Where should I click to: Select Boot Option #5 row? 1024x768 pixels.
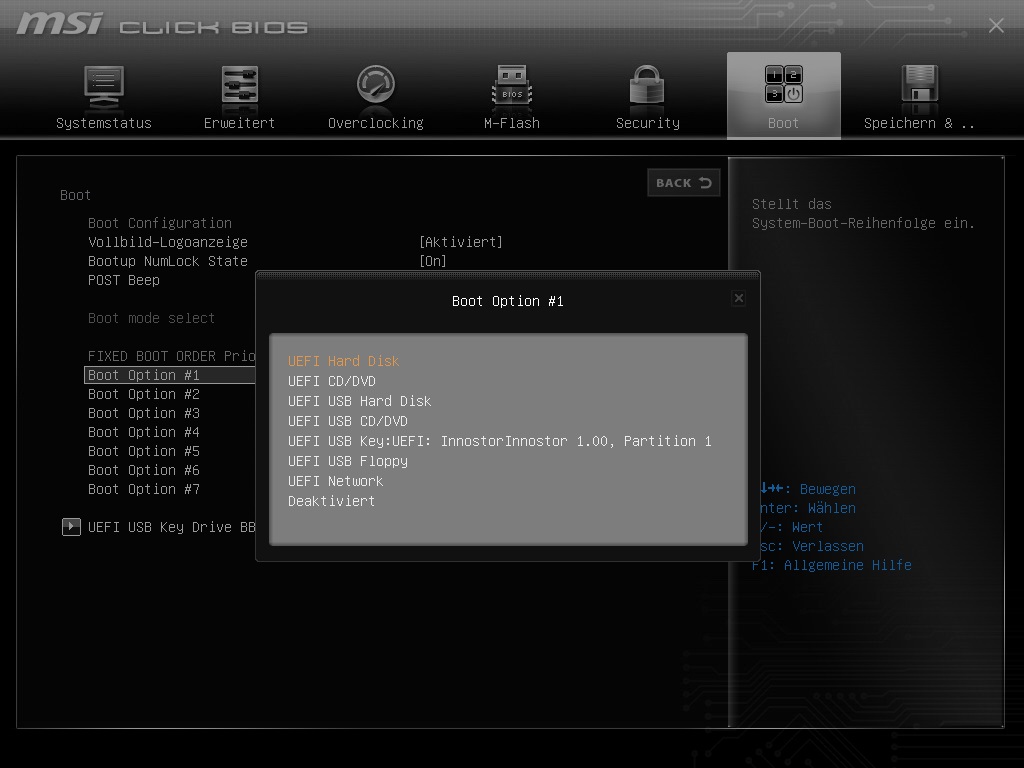(144, 451)
